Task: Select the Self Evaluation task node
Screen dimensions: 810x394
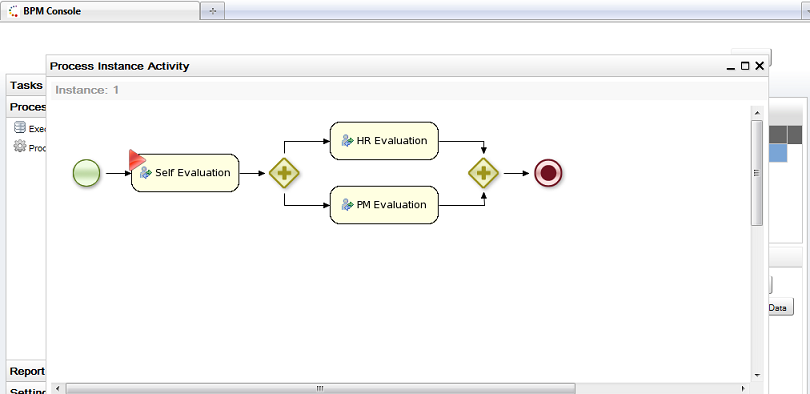Action: click(x=185, y=173)
